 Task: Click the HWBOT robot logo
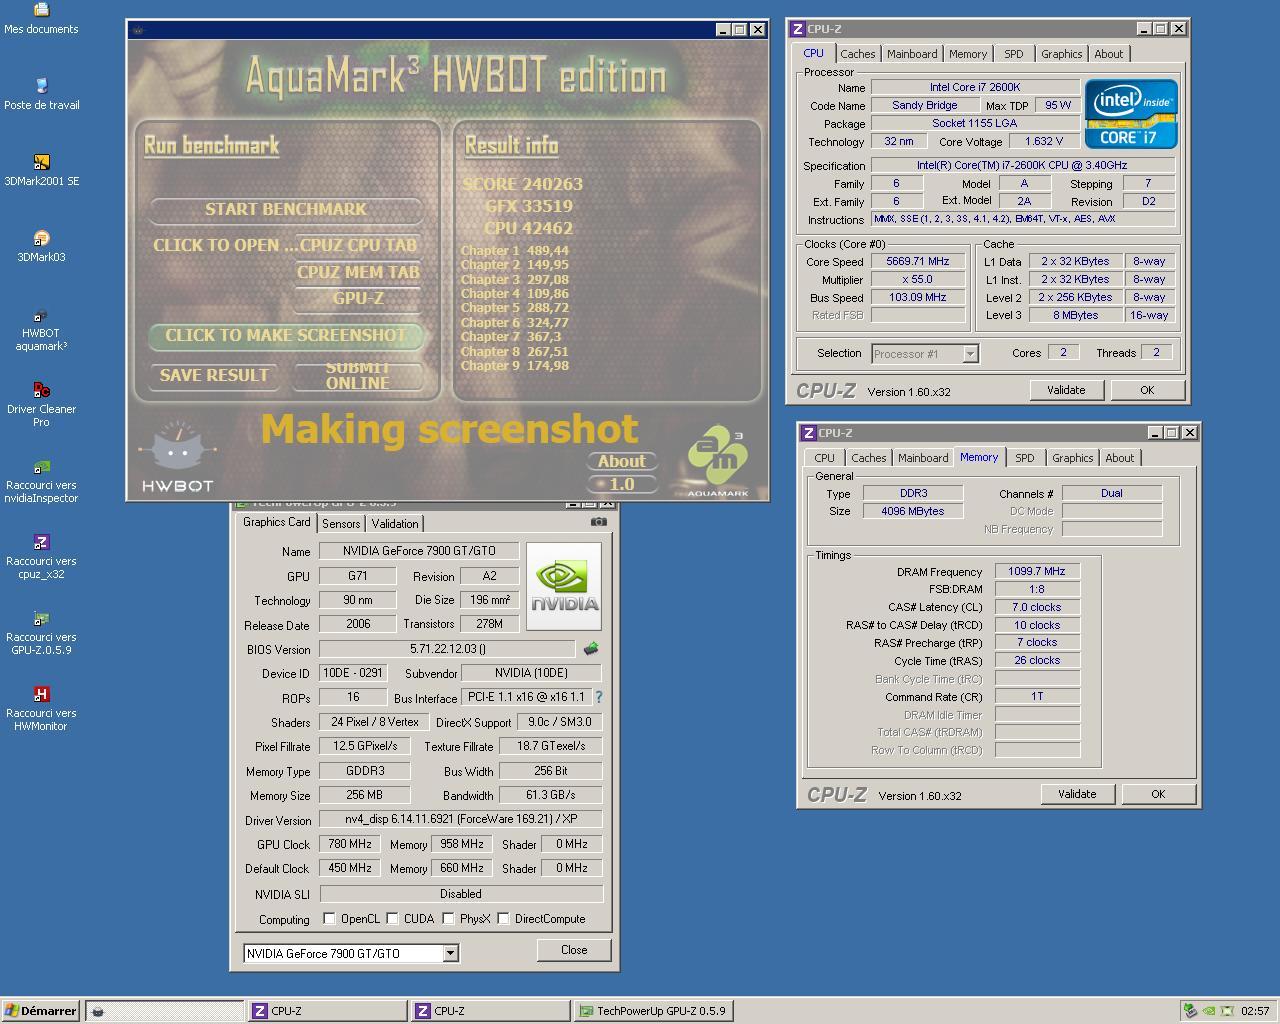177,458
